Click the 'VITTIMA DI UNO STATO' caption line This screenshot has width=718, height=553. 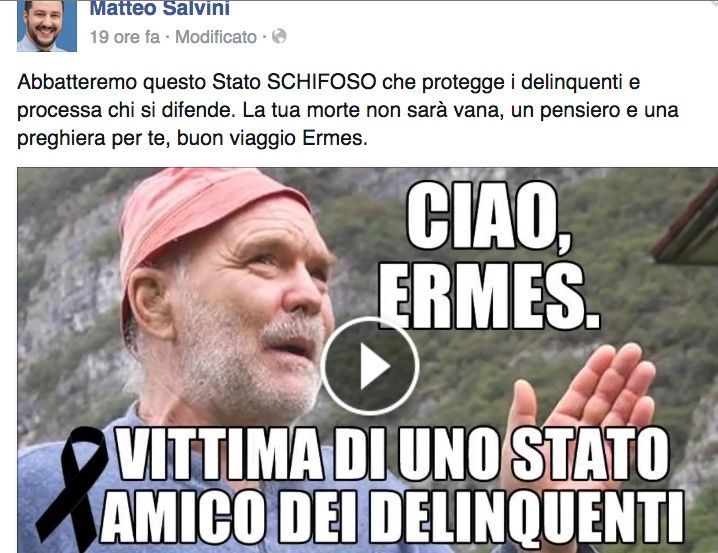[392, 454]
